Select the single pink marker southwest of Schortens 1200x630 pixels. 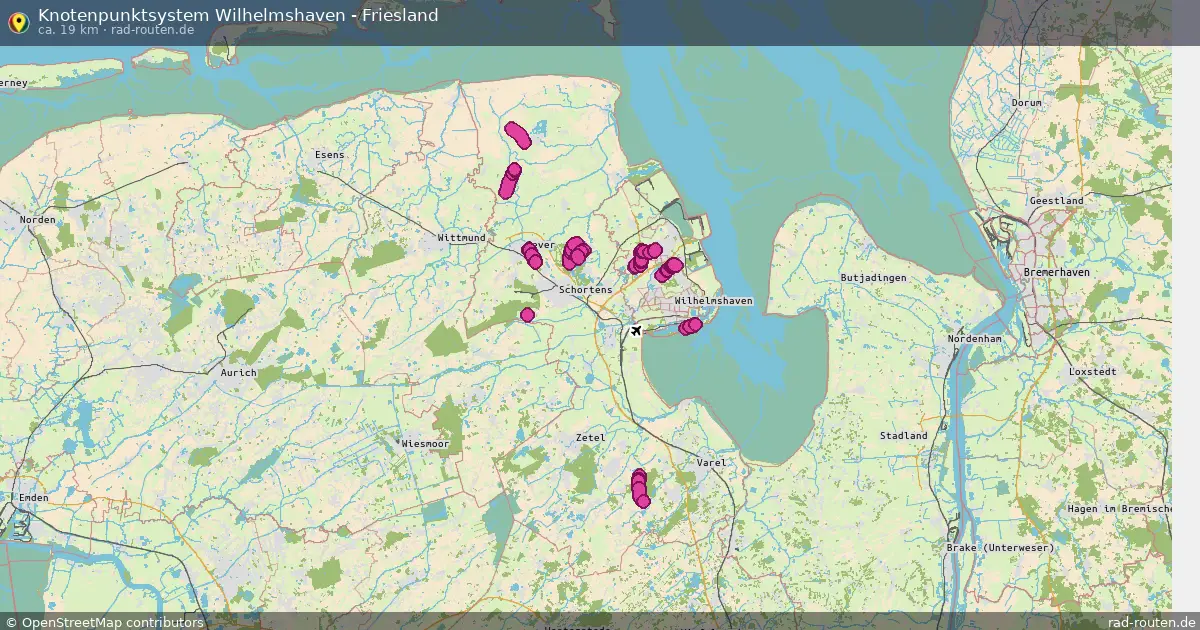point(527,315)
